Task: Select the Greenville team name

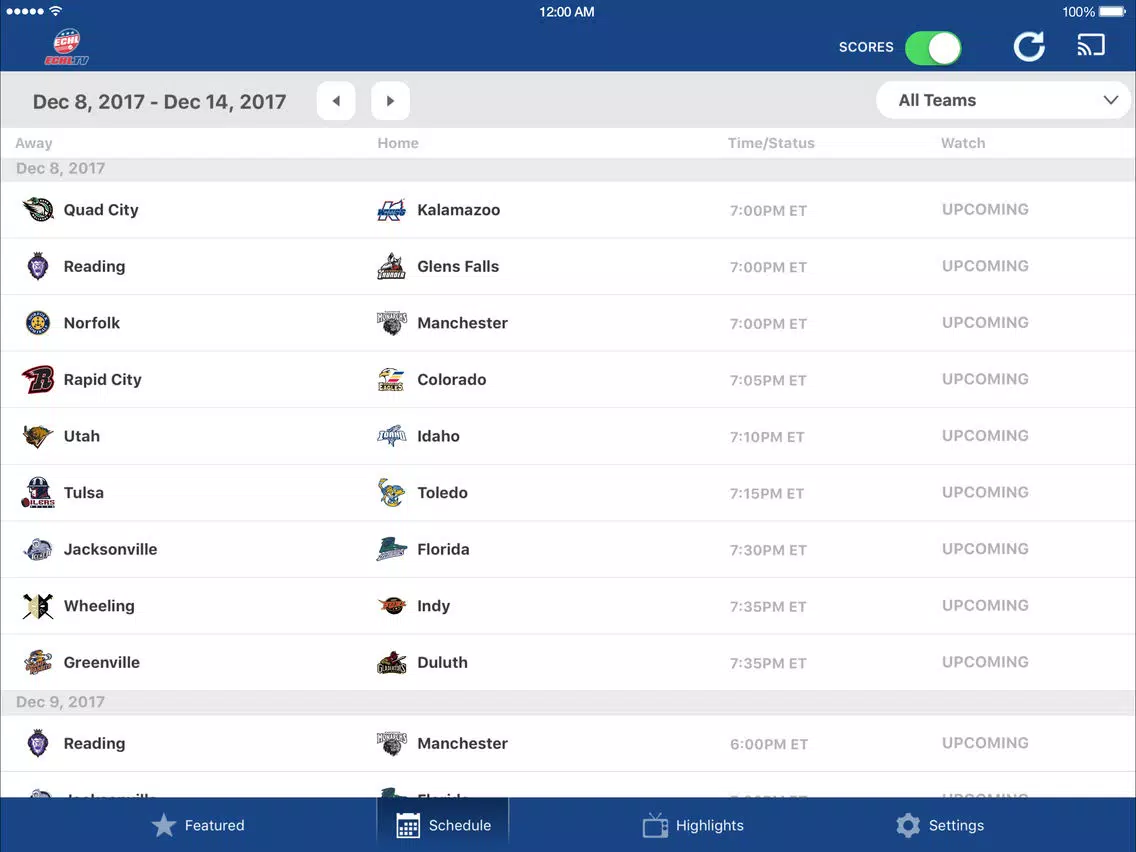Action: click(x=102, y=662)
